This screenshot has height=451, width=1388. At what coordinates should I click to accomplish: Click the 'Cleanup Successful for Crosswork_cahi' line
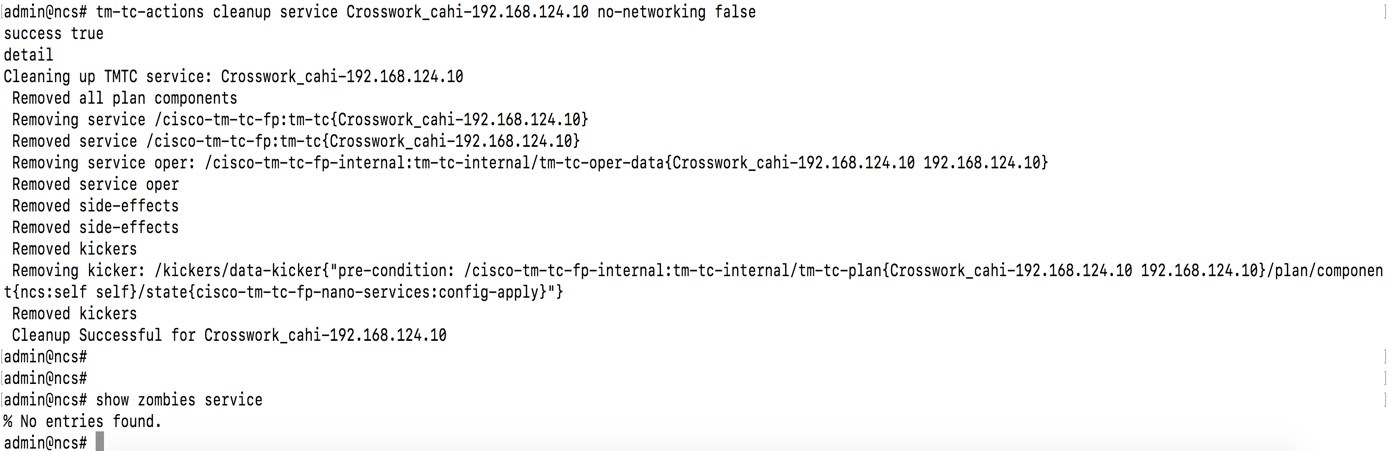(229, 335)
